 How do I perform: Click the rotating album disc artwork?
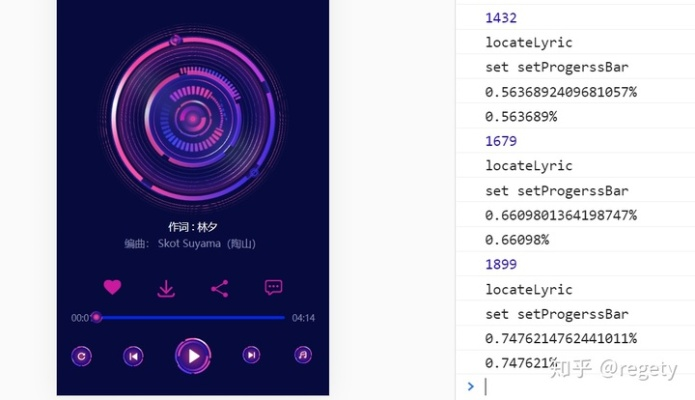point(192,120)
